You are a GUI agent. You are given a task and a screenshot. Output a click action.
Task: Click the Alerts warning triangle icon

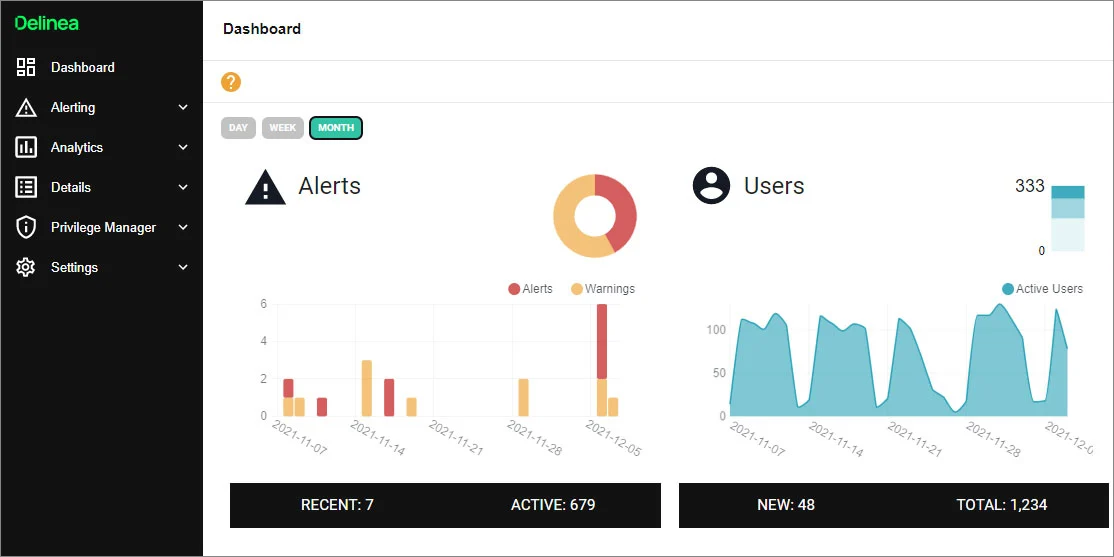click(x=265, y=188)
